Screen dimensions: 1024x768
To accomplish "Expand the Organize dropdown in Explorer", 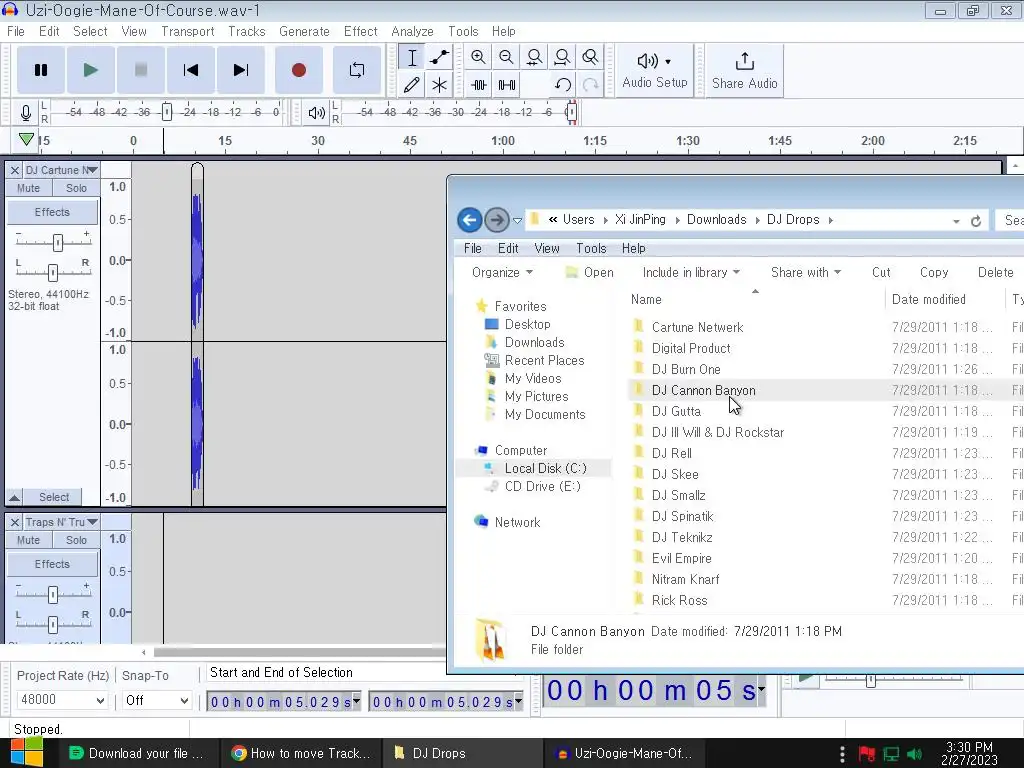I will 502,272.
